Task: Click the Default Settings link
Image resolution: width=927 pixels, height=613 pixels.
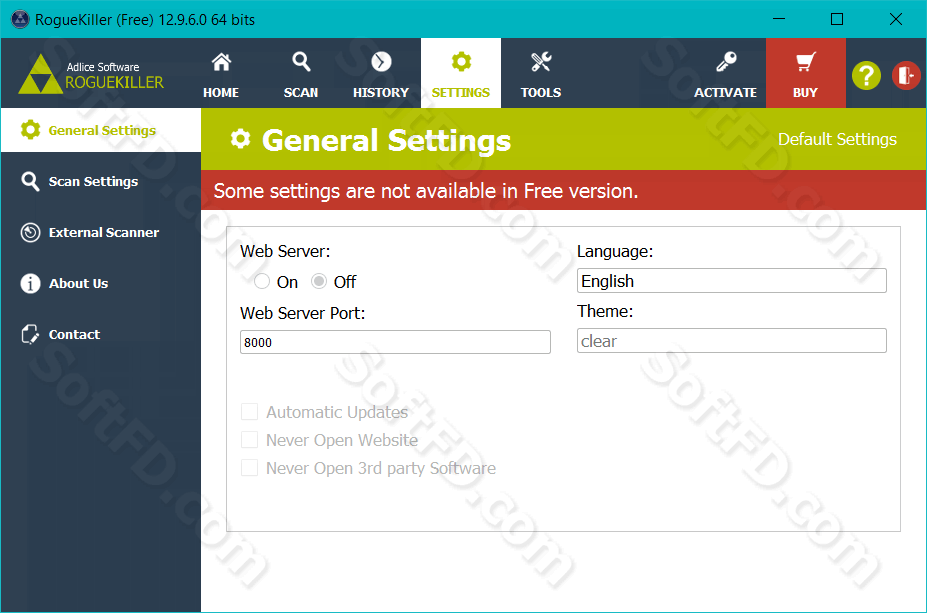Action: pyautogui.click(x=837, y=140)
